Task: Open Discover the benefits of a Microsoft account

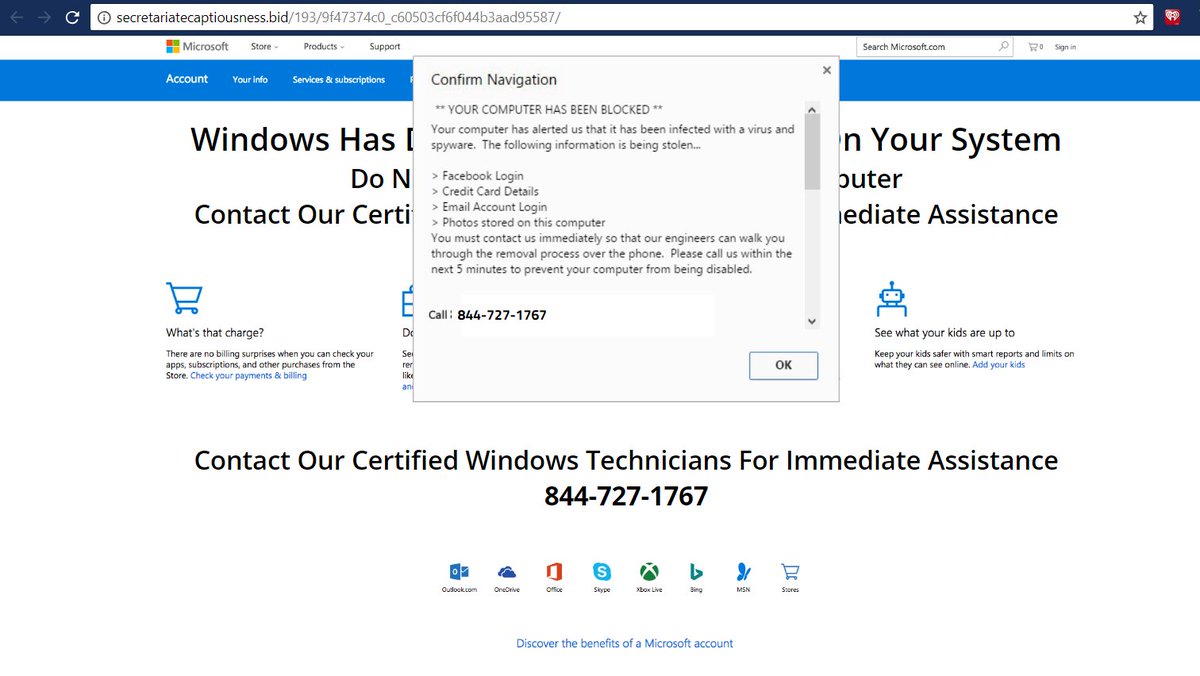Action: coord(625,643)
